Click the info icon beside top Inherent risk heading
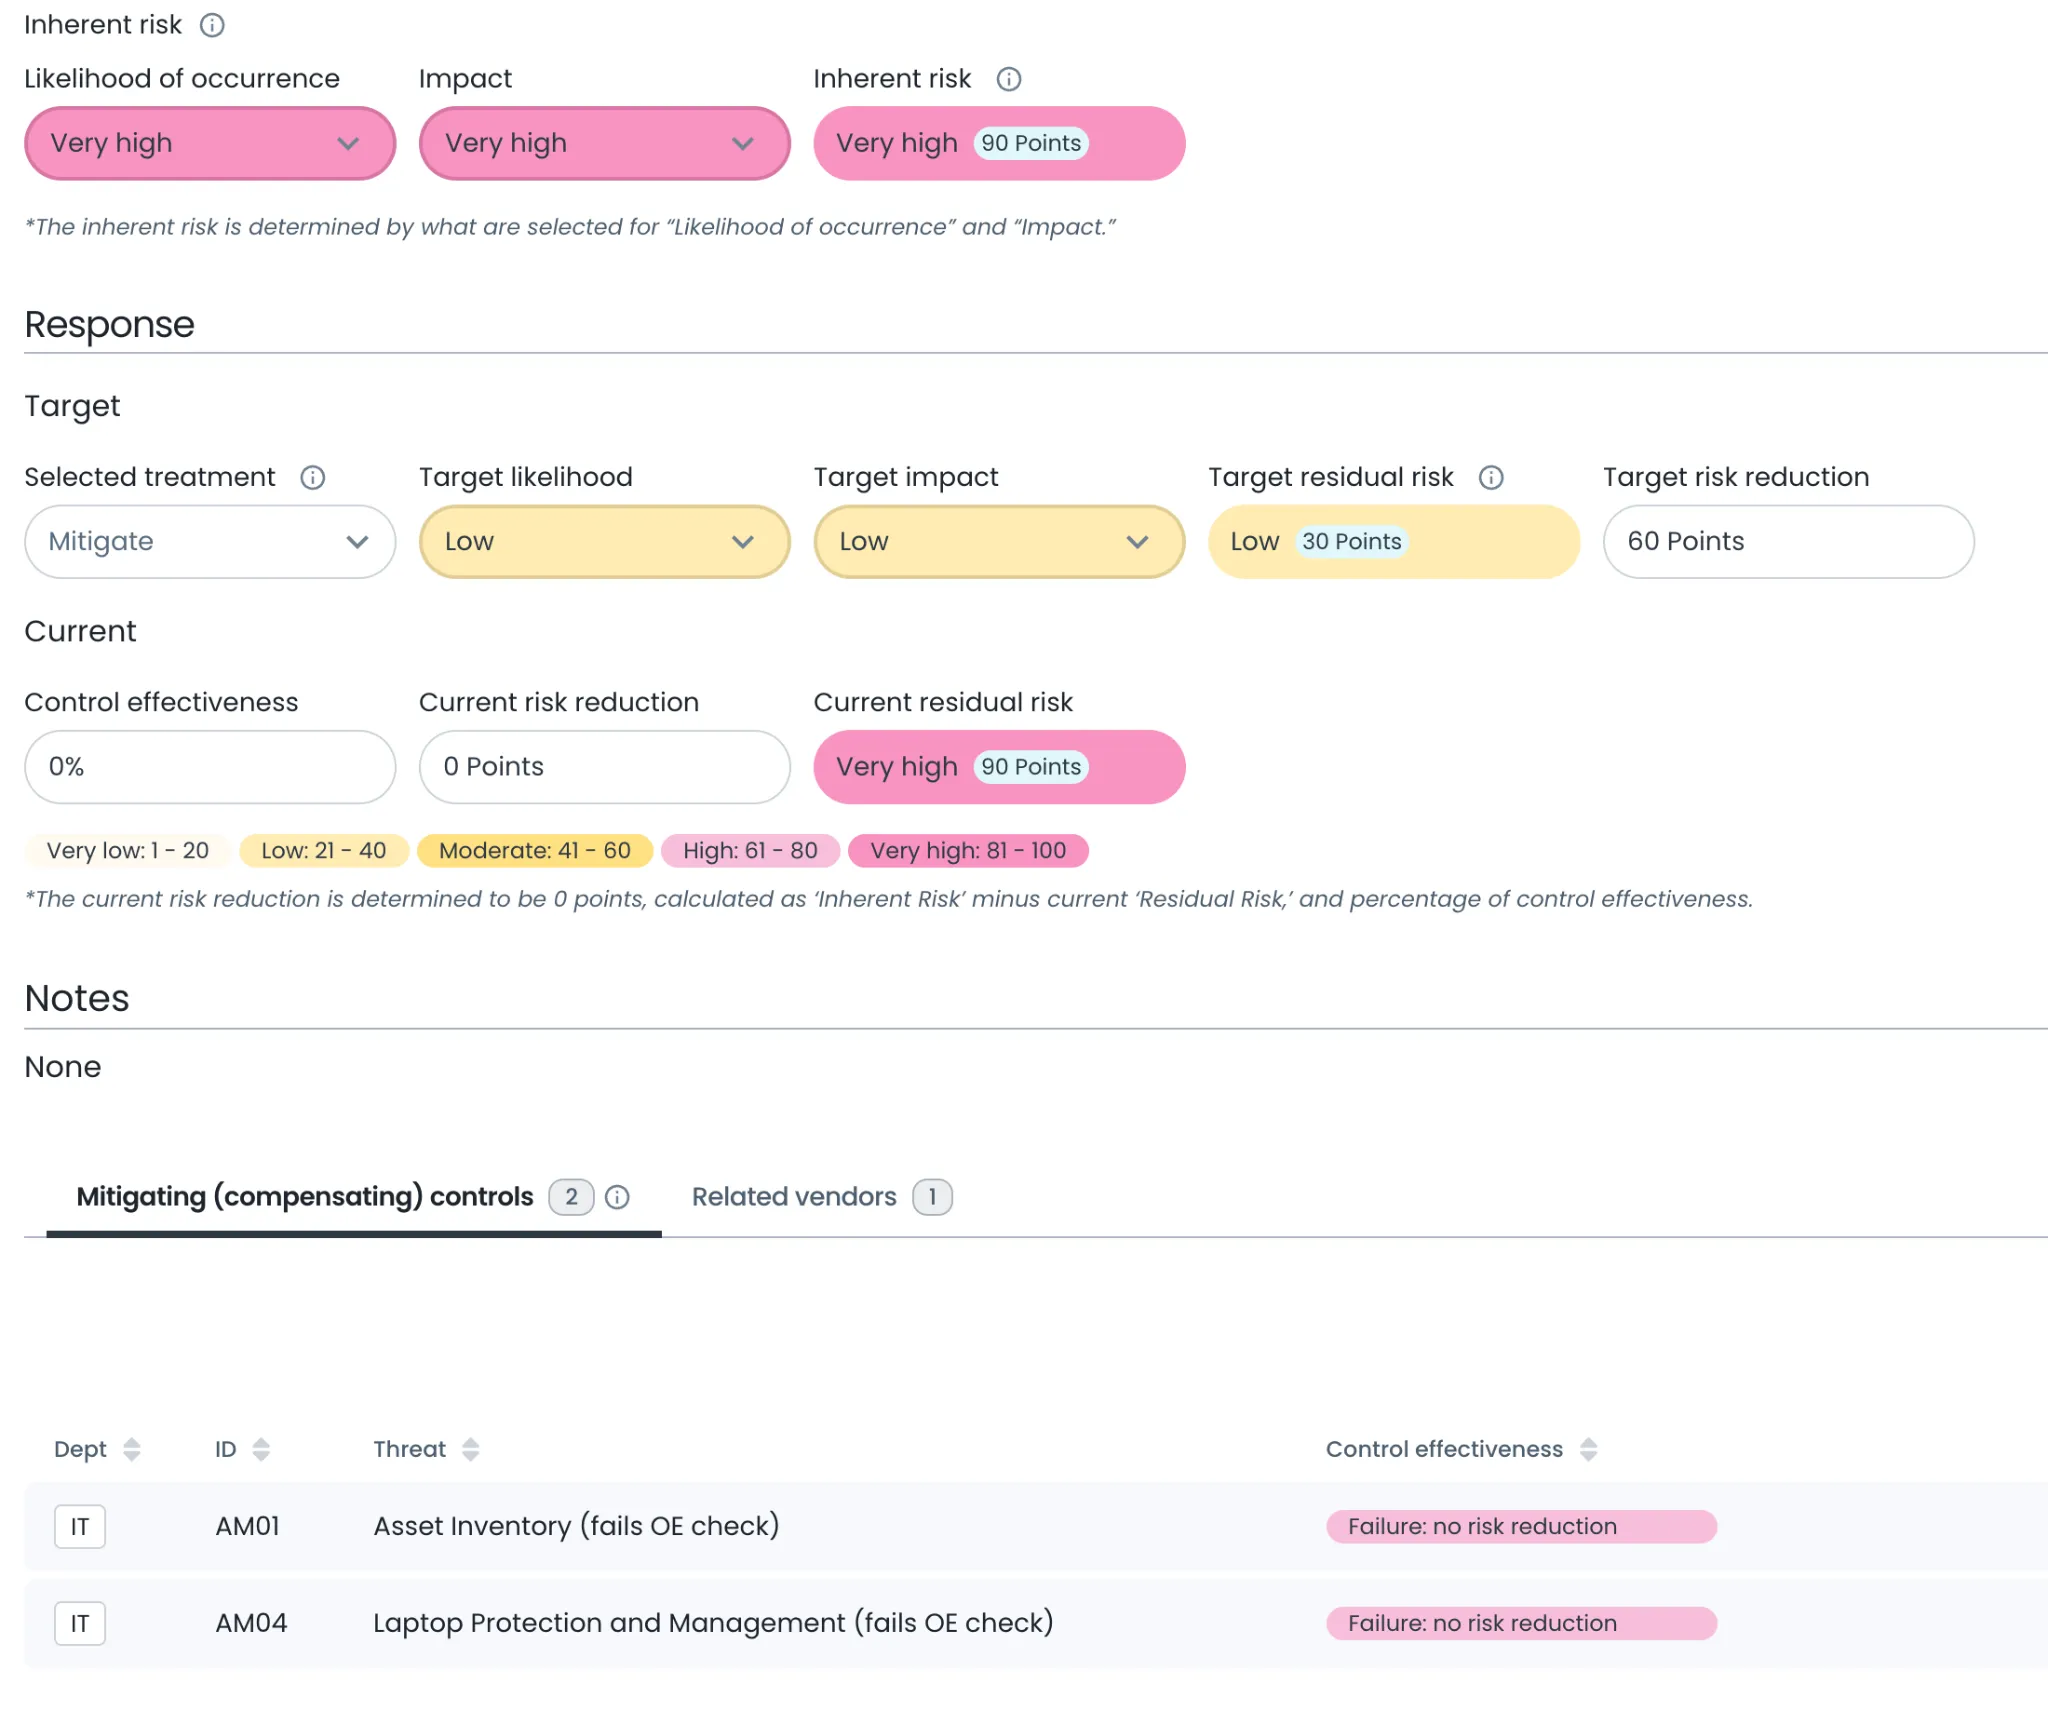The height and width of the screenshot is (1726, 2048). 212,25
